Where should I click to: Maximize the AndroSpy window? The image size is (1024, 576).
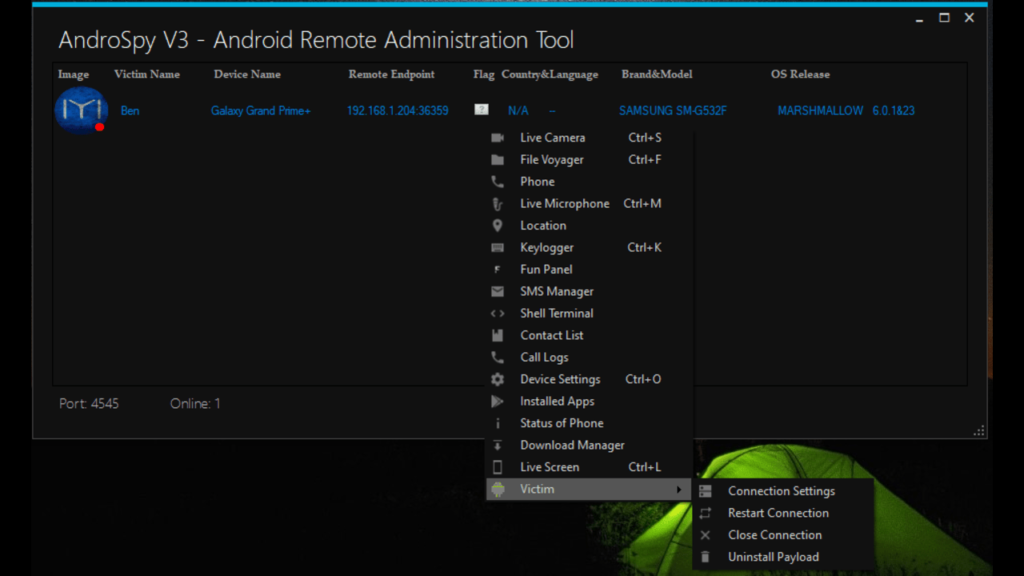[944, 18]
